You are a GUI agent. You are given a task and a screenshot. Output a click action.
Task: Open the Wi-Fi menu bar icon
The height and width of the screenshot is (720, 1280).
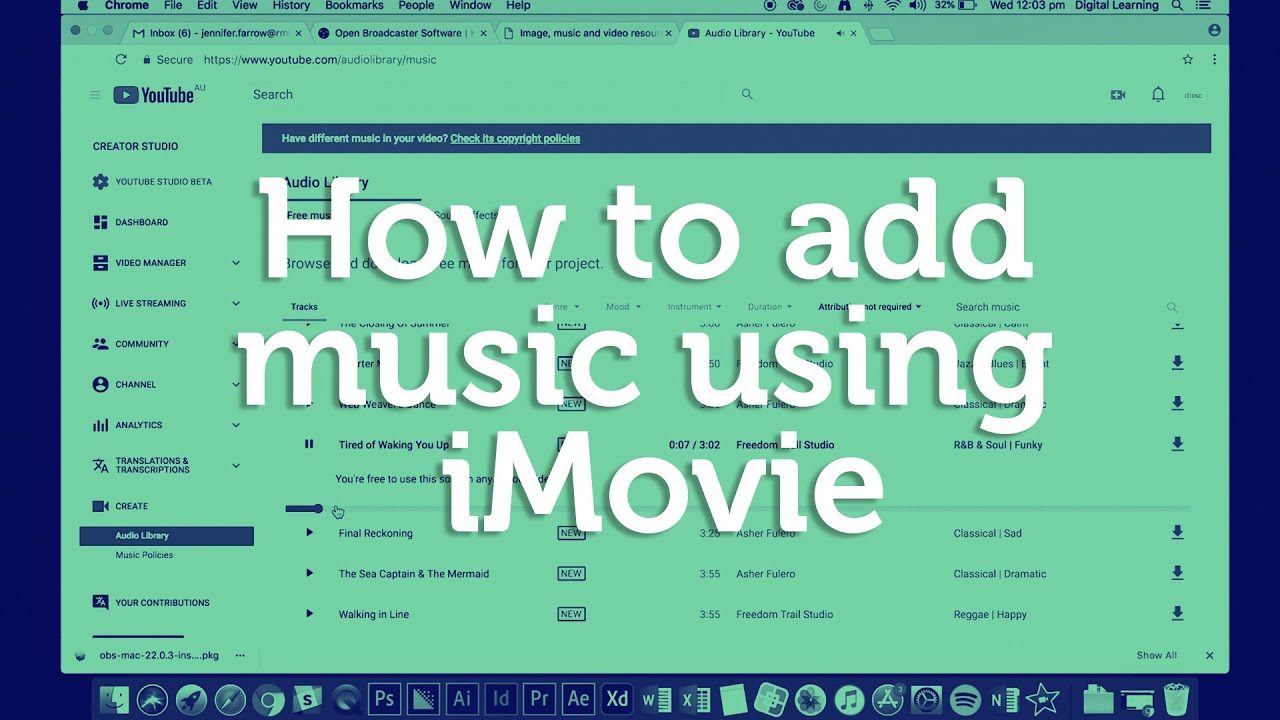(x=891, y=6)
